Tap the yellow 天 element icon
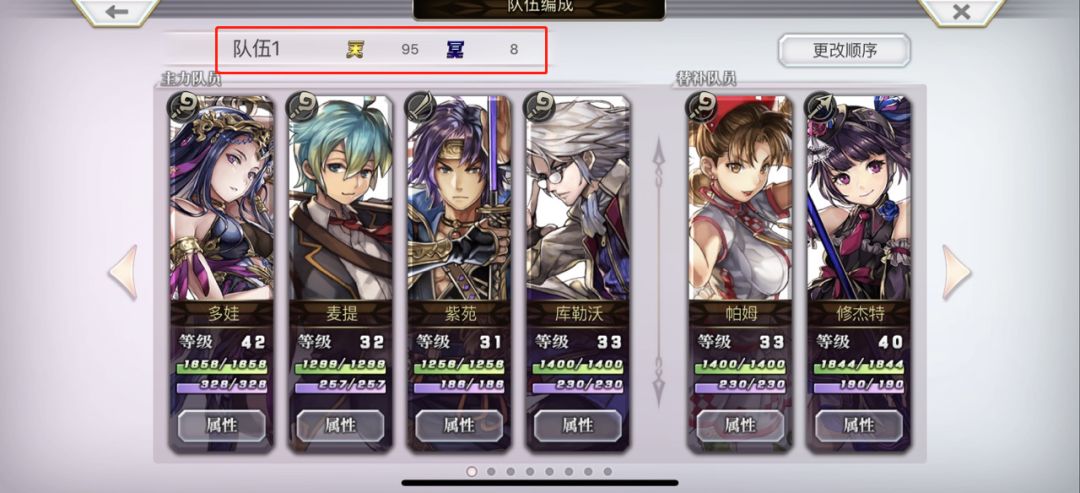 coord(355,49)
